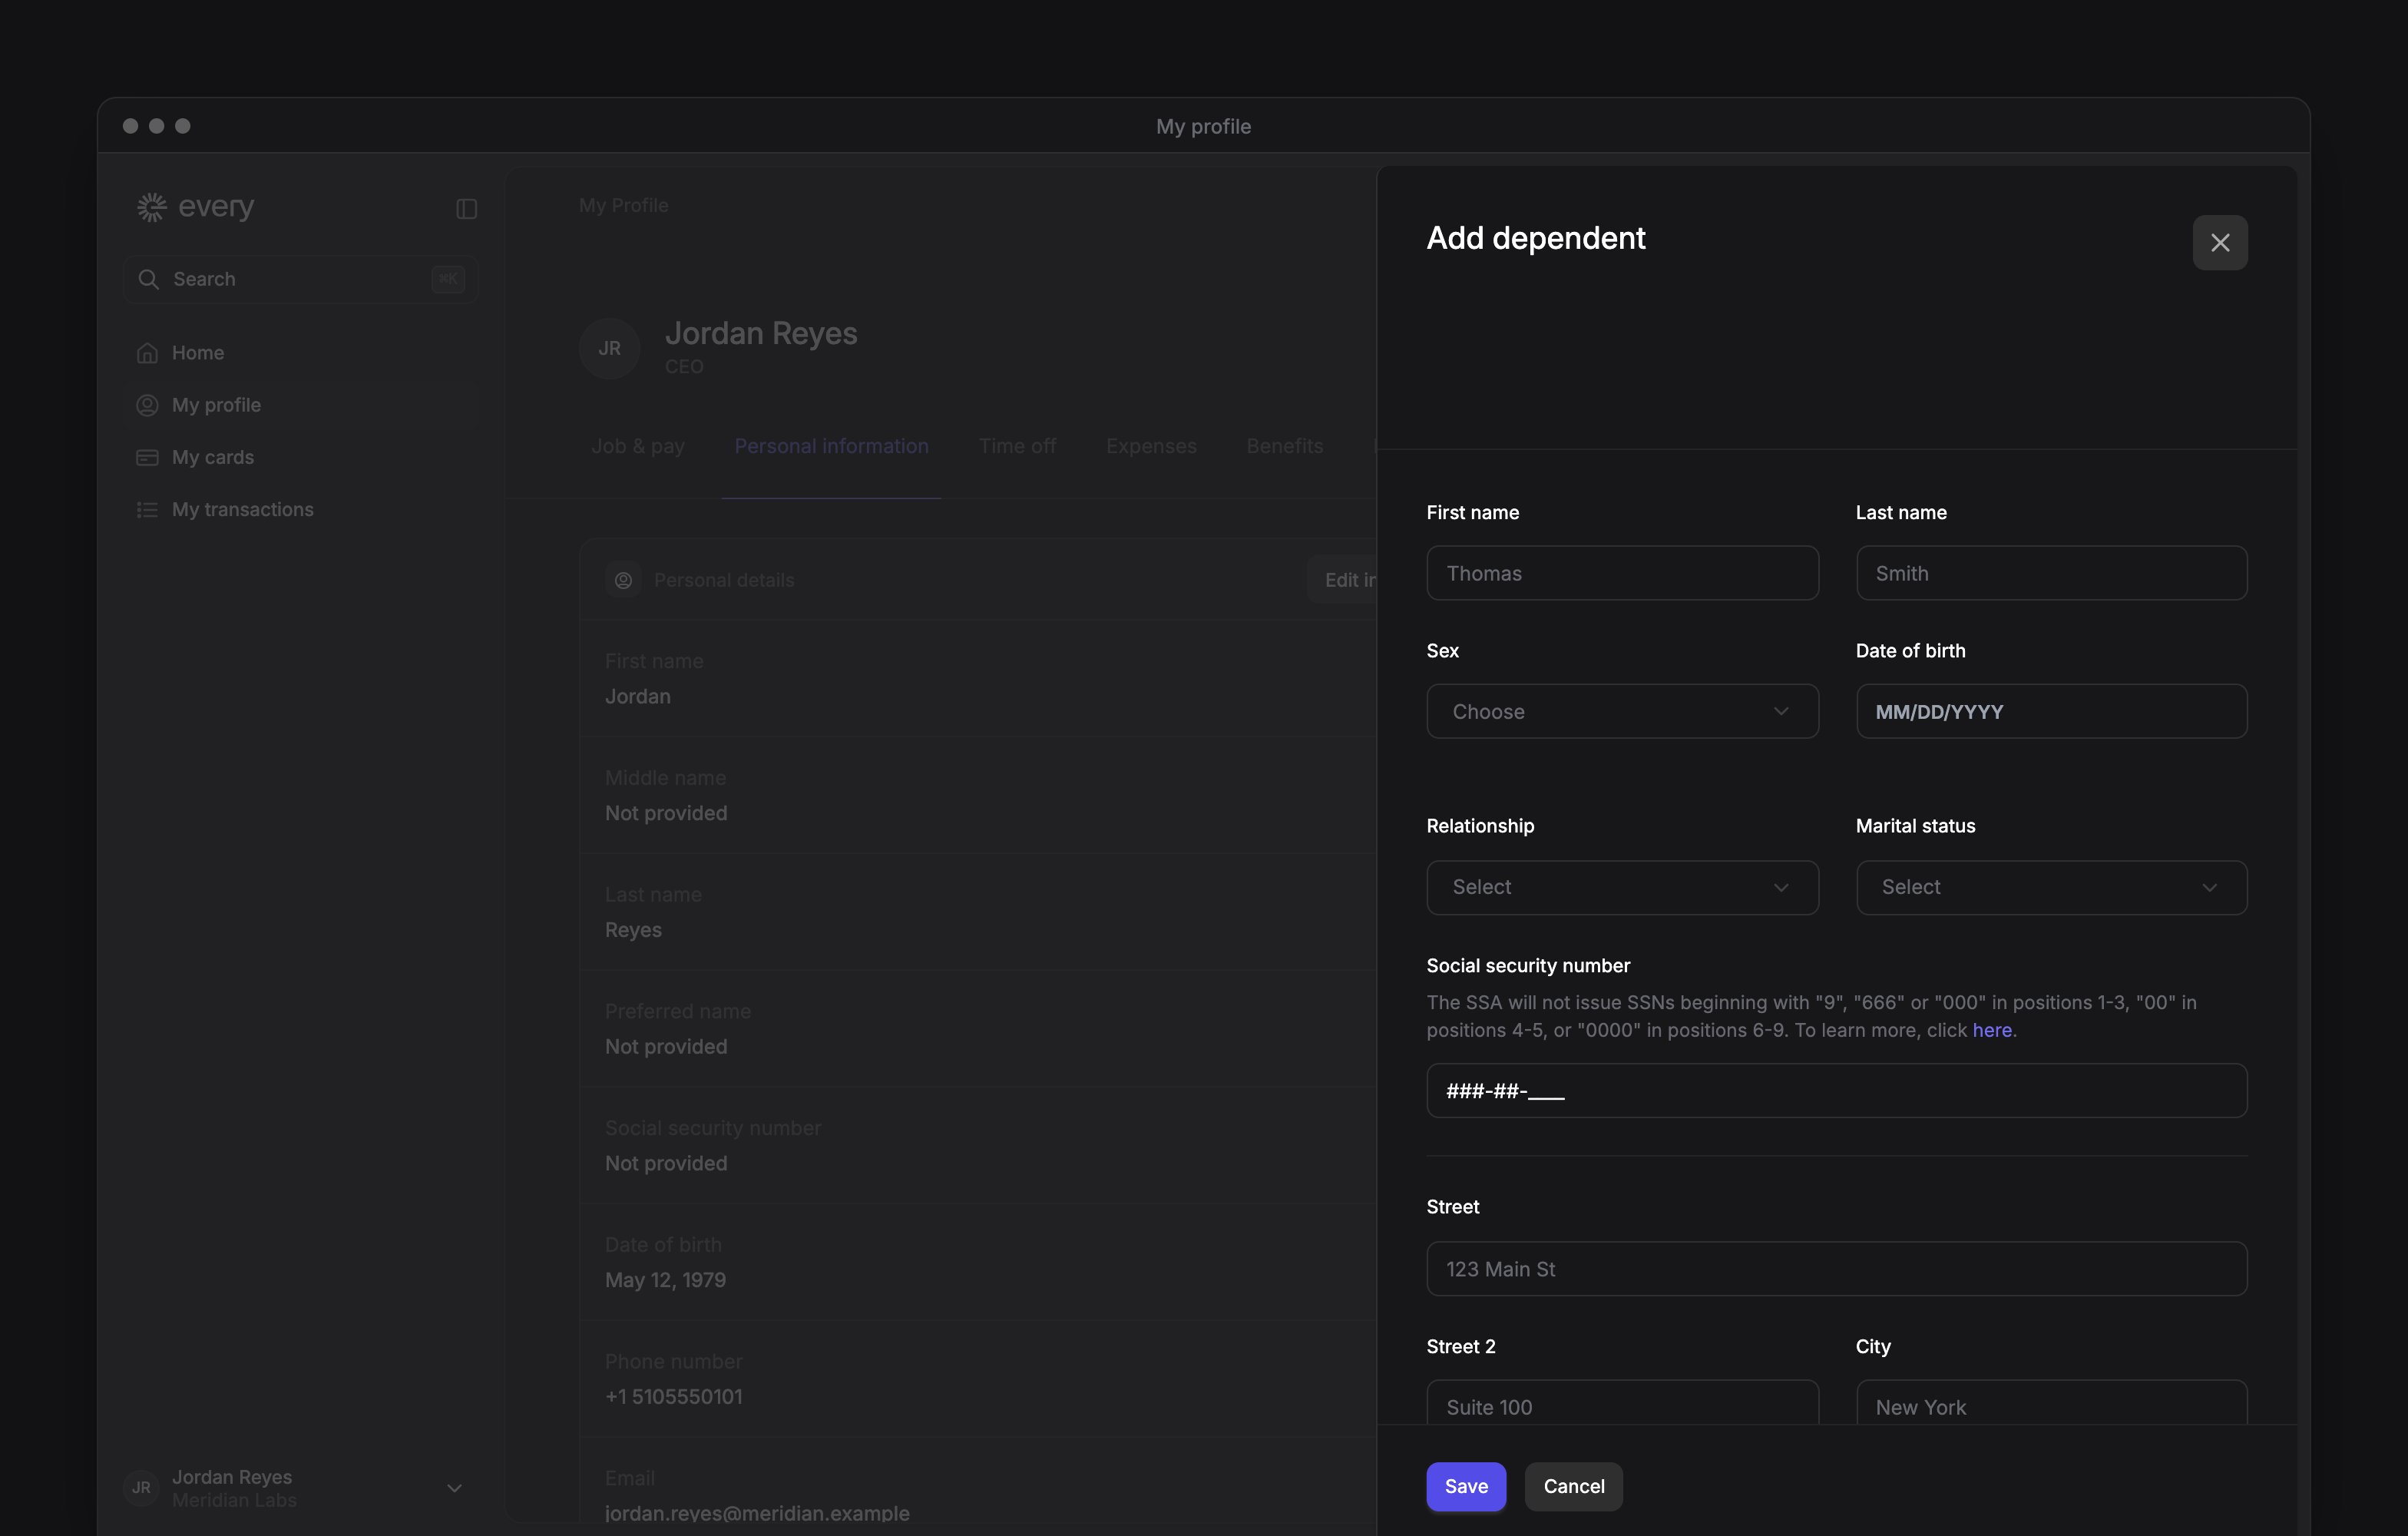Click the Social security number field
Viewport: 2408px width, 1536px height.
(1836, 1090)
